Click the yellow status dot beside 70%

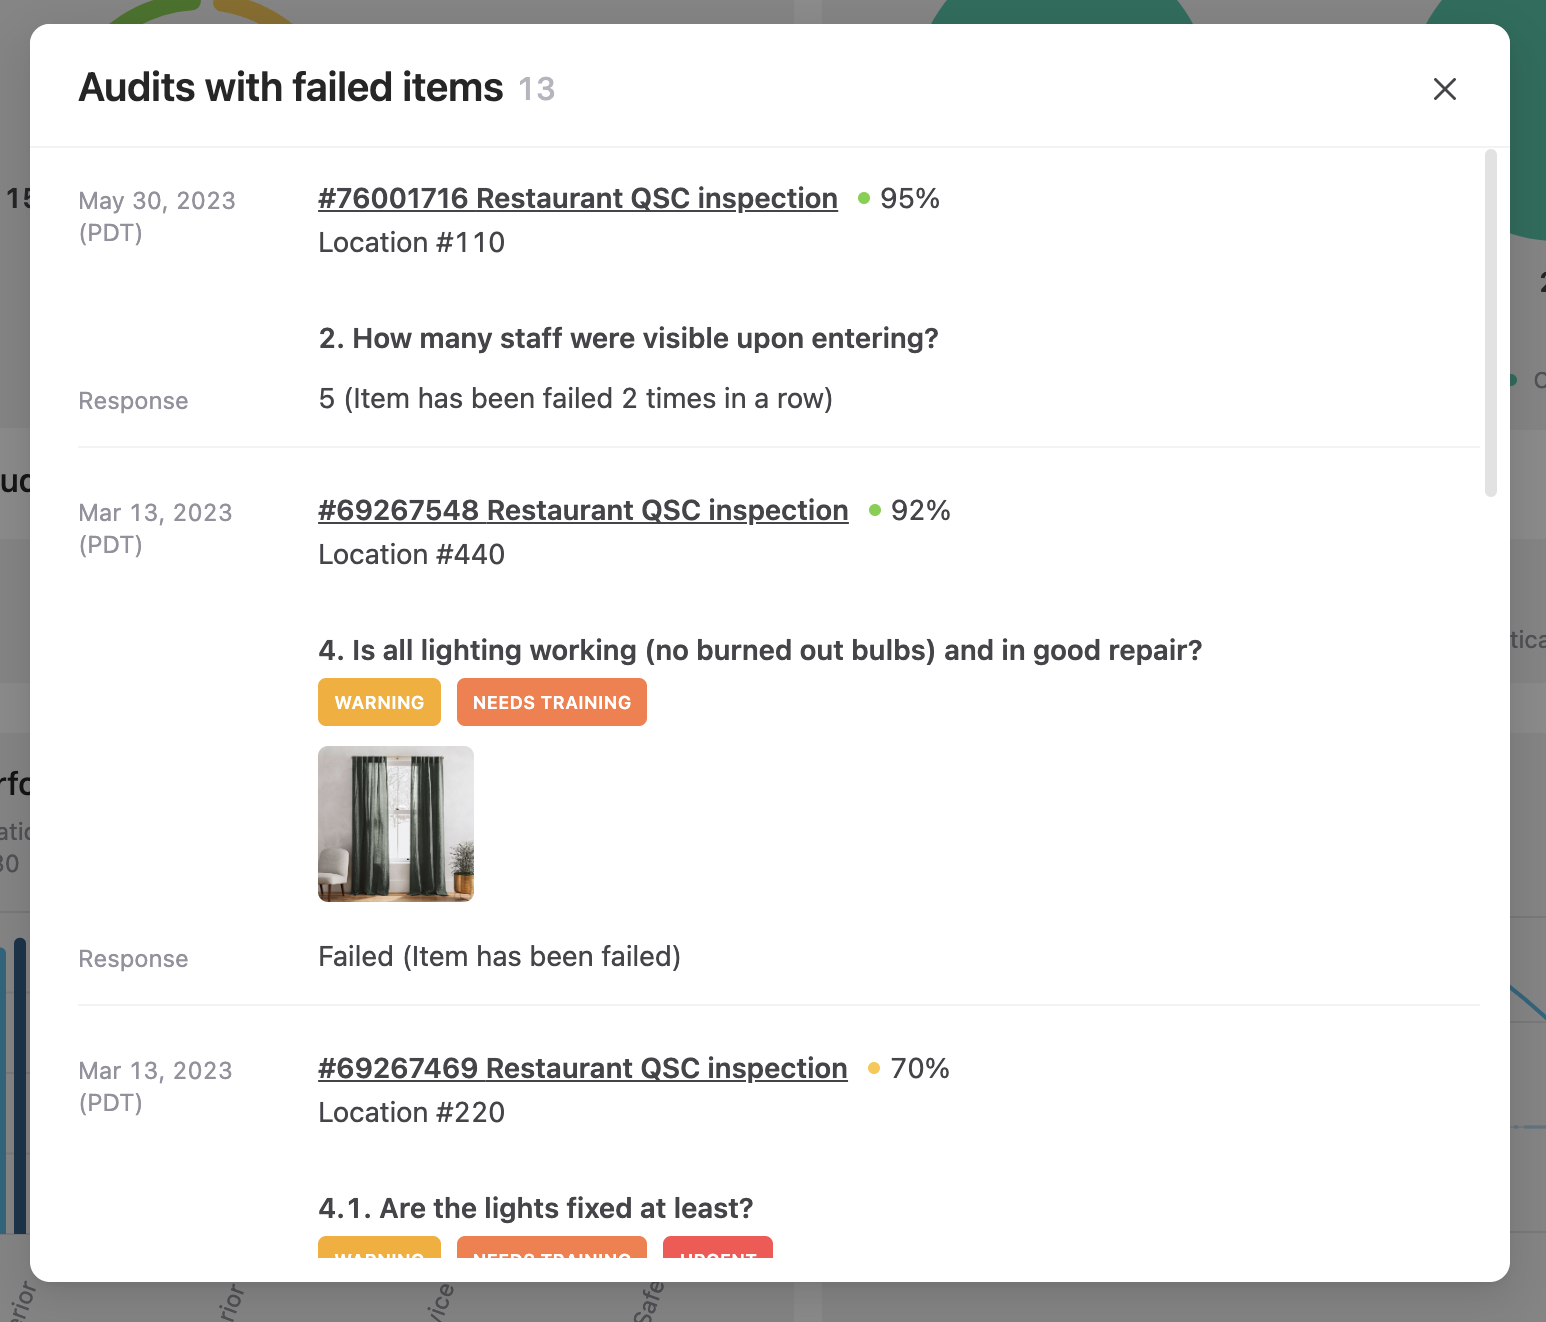[x=874, y=1068]
